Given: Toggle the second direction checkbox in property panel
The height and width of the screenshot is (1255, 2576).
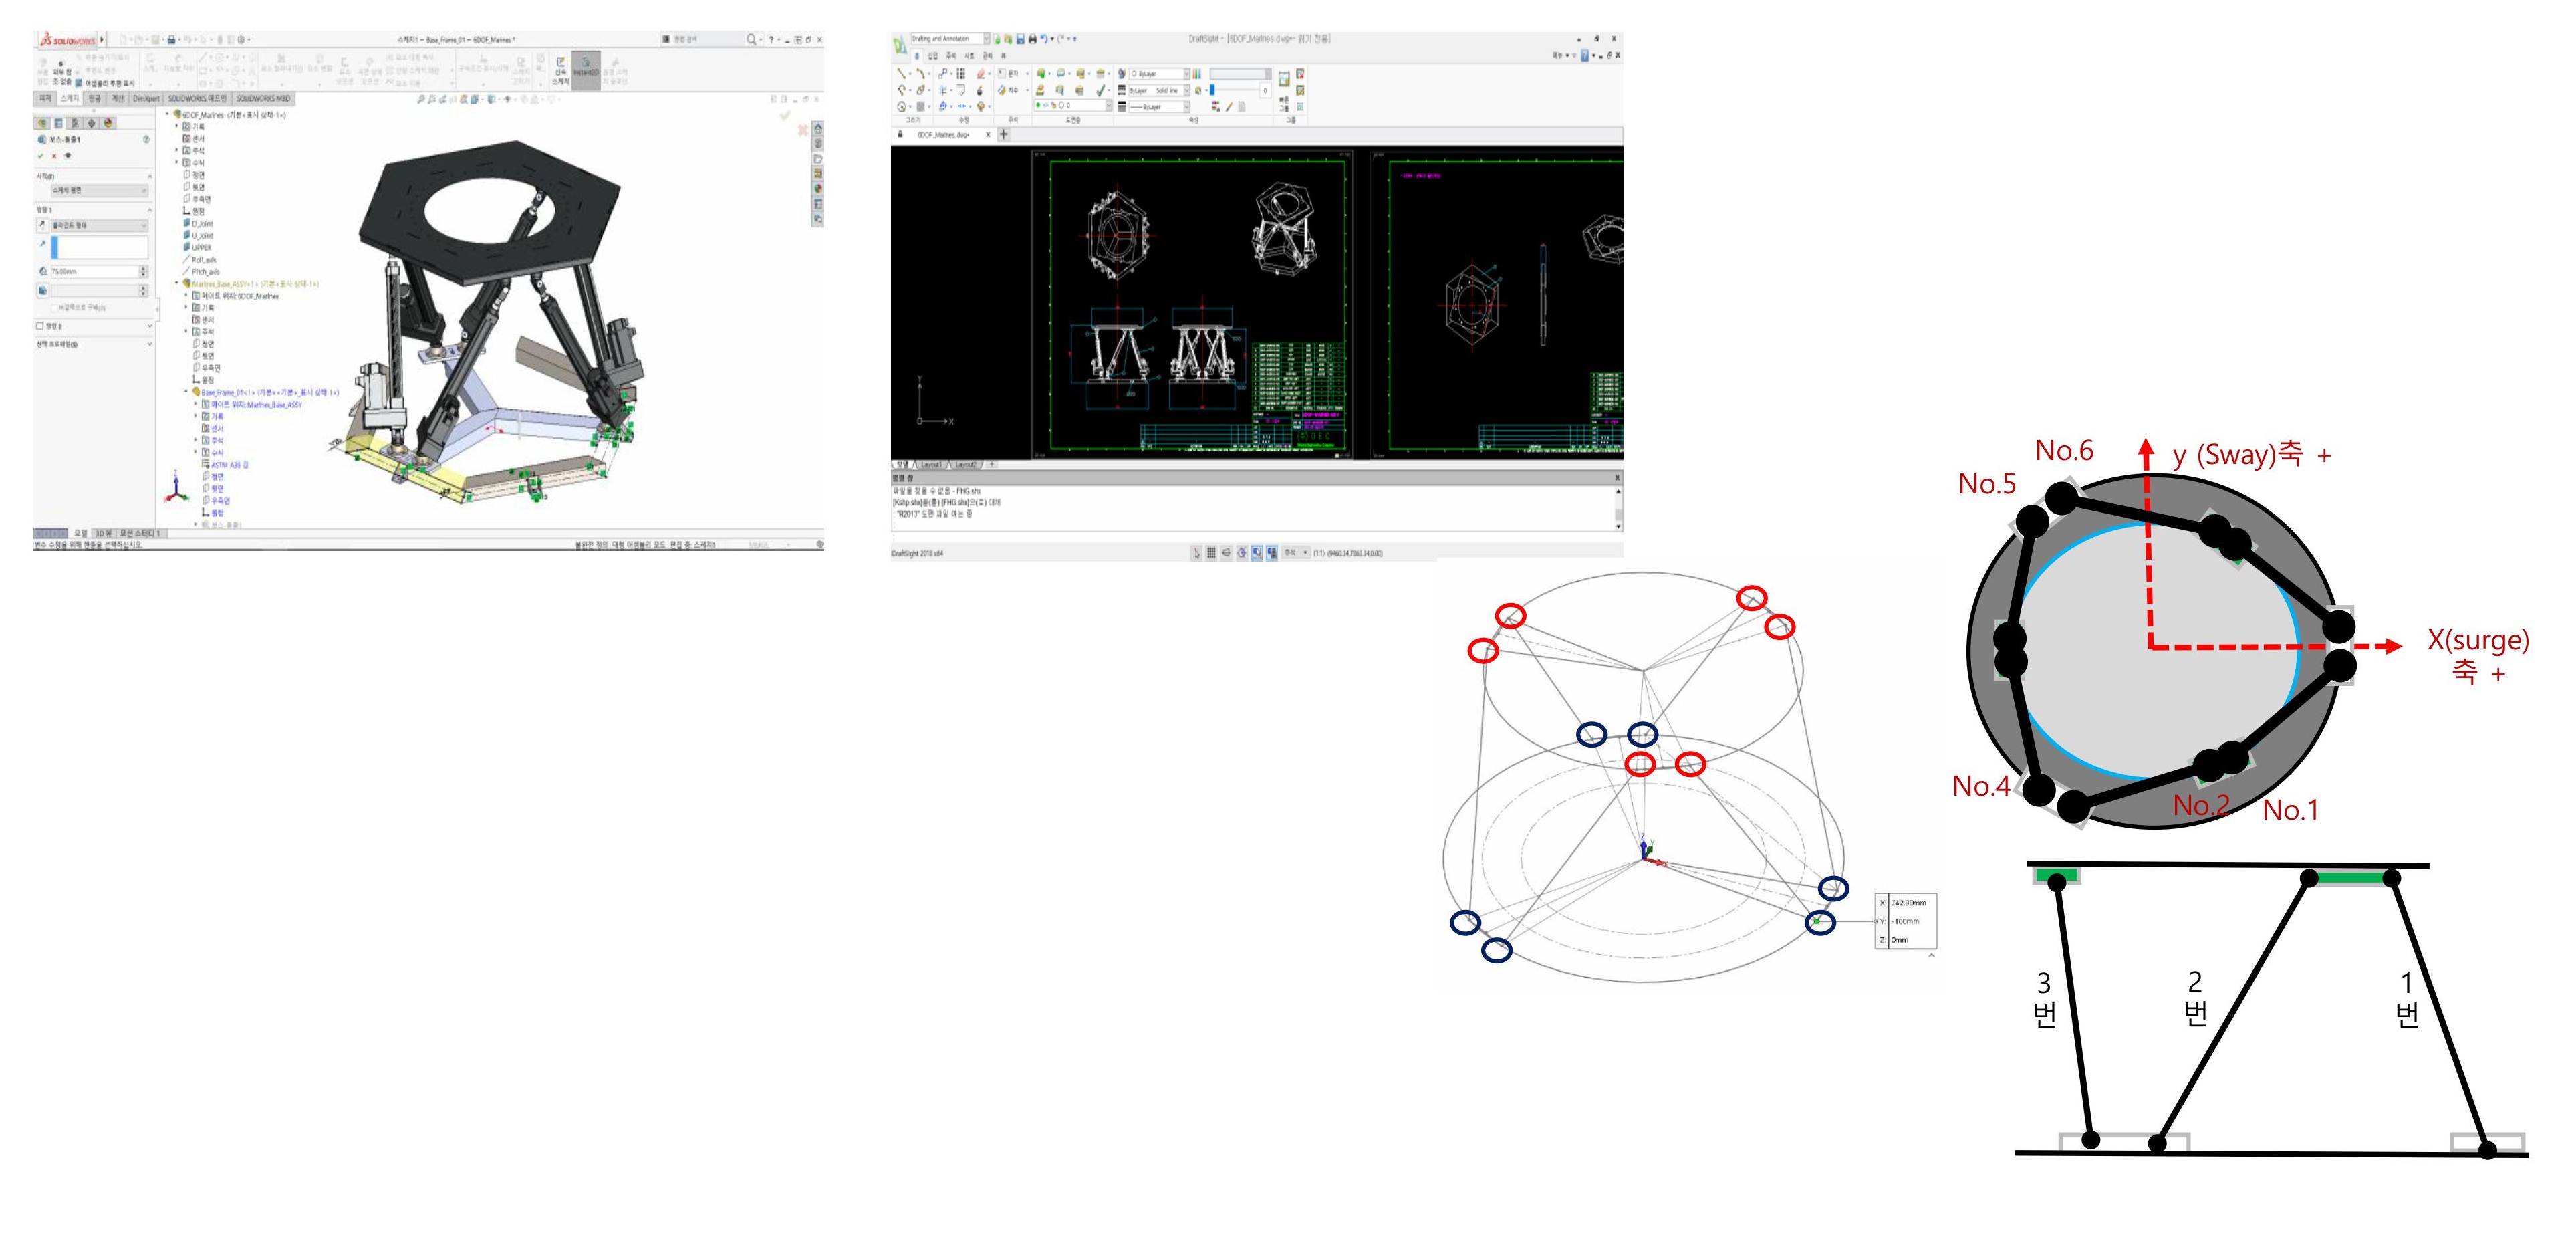Looking at the screenshot, I should pos(40,326).
